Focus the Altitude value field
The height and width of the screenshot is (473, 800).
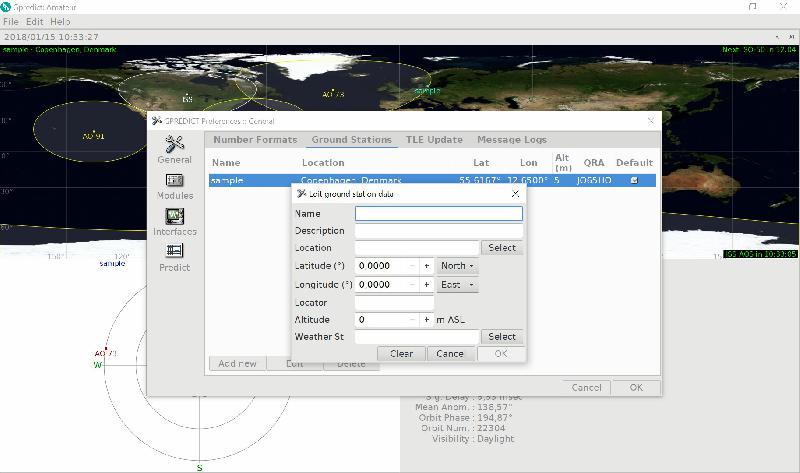(x=381, y=320)
